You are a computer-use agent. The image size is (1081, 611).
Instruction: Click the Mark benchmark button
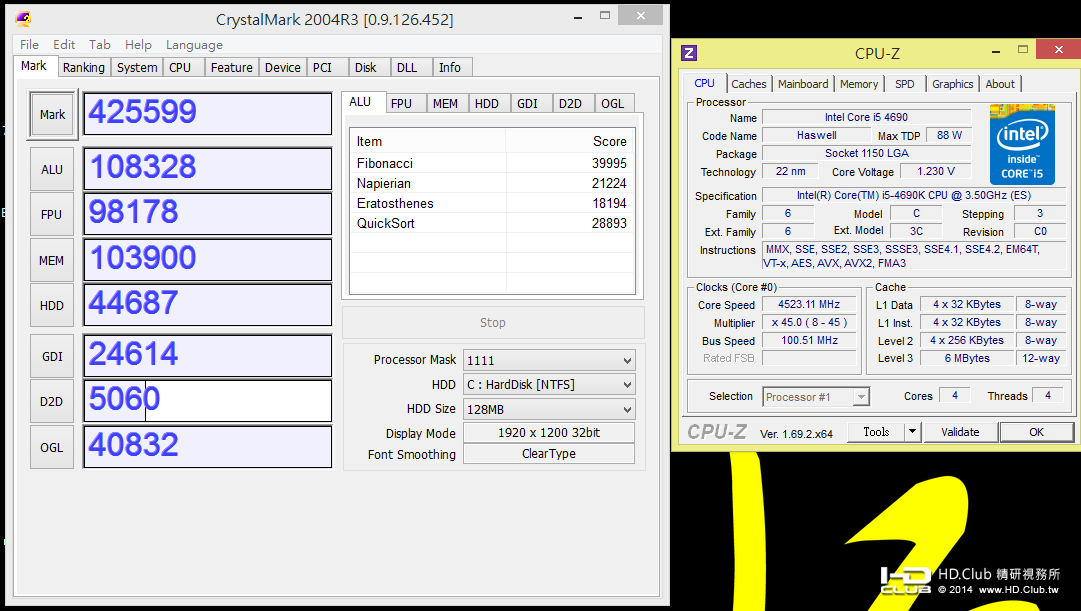point(52,114)
